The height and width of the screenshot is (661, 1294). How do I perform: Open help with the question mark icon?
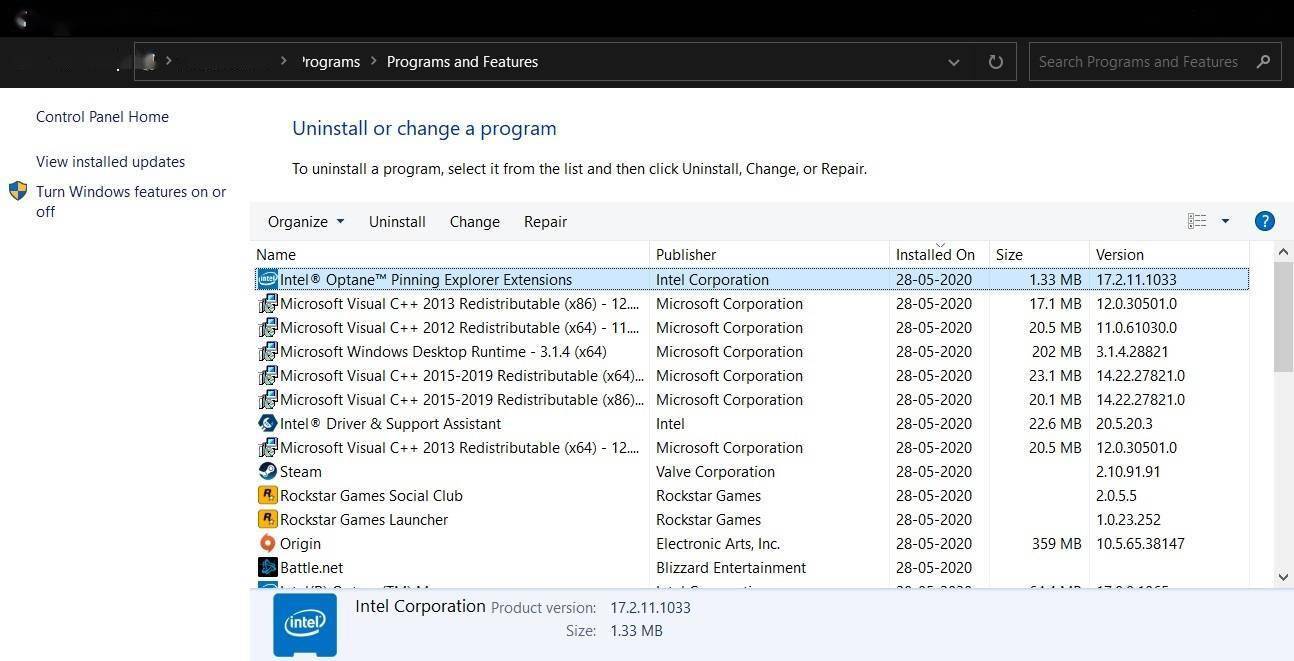(1264, 222)
